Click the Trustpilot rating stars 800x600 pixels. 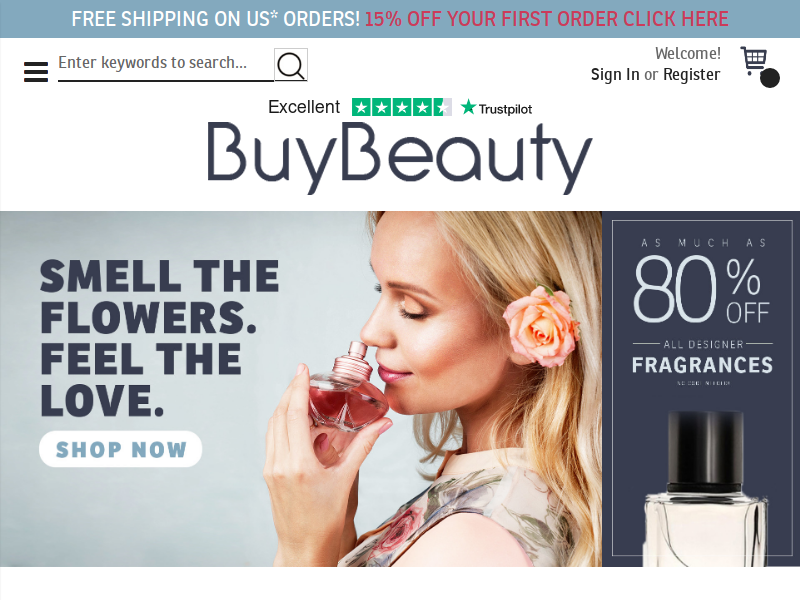(x=402, y=107)
